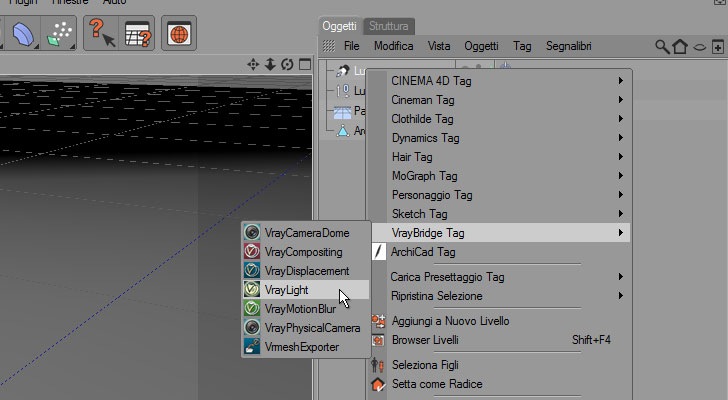Click the viewport zoom up-down arrow icon
This screenshot has height=400, width=728.
(x=270, y=64)
